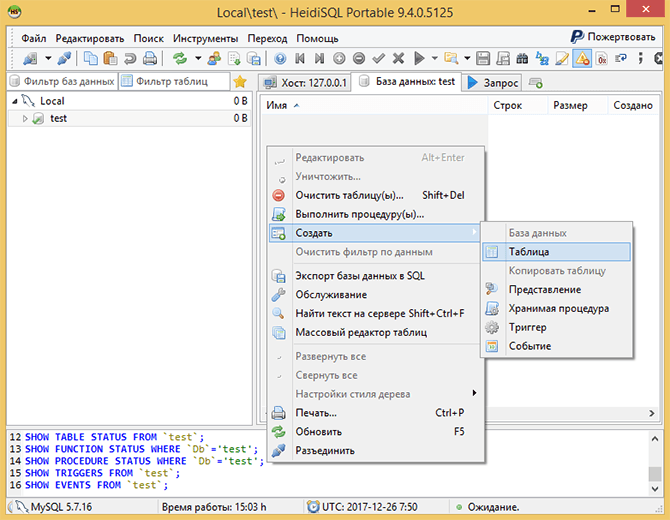670x520 pixels.
Task: Open the session manager dropdown arrow
Action: tap(48, 58)
